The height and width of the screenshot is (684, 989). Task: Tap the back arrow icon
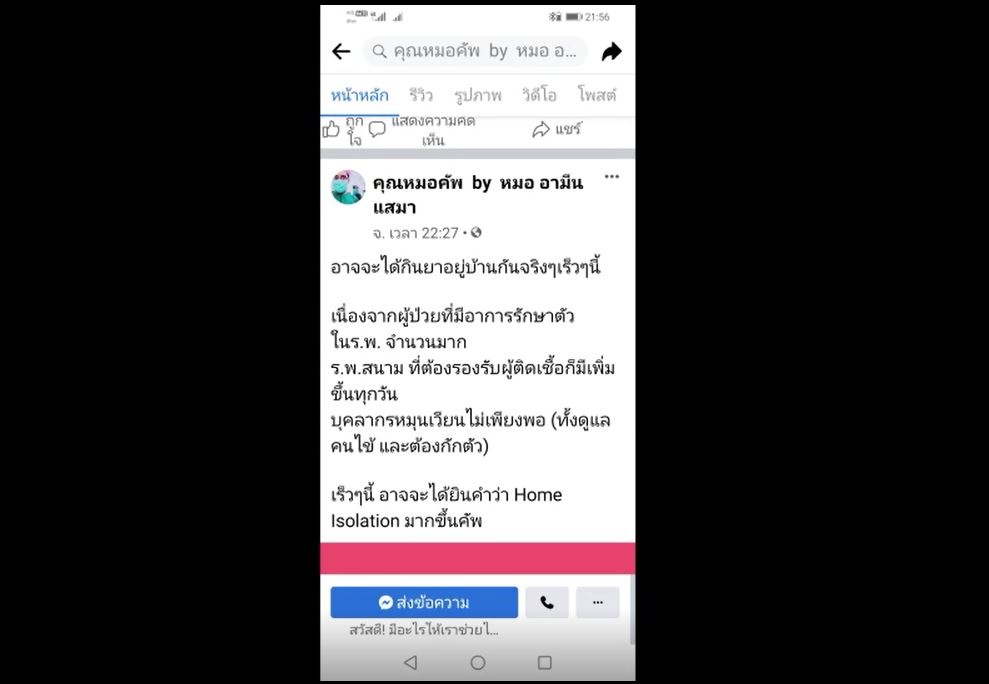tap(341, 52)
